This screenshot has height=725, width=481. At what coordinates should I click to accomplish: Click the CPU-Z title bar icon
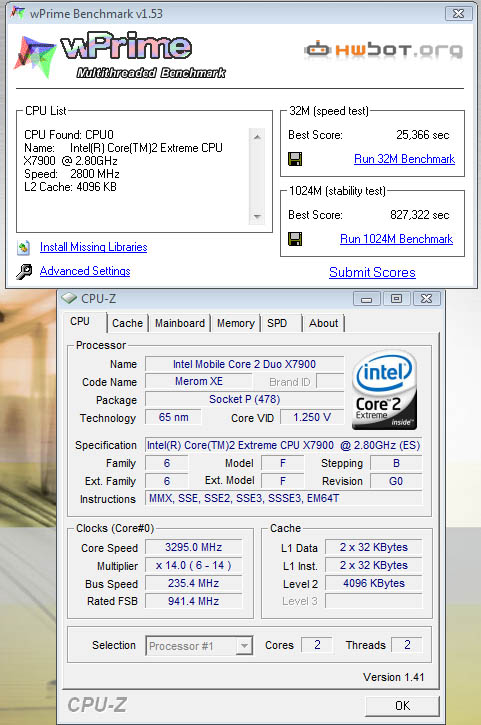69,299
